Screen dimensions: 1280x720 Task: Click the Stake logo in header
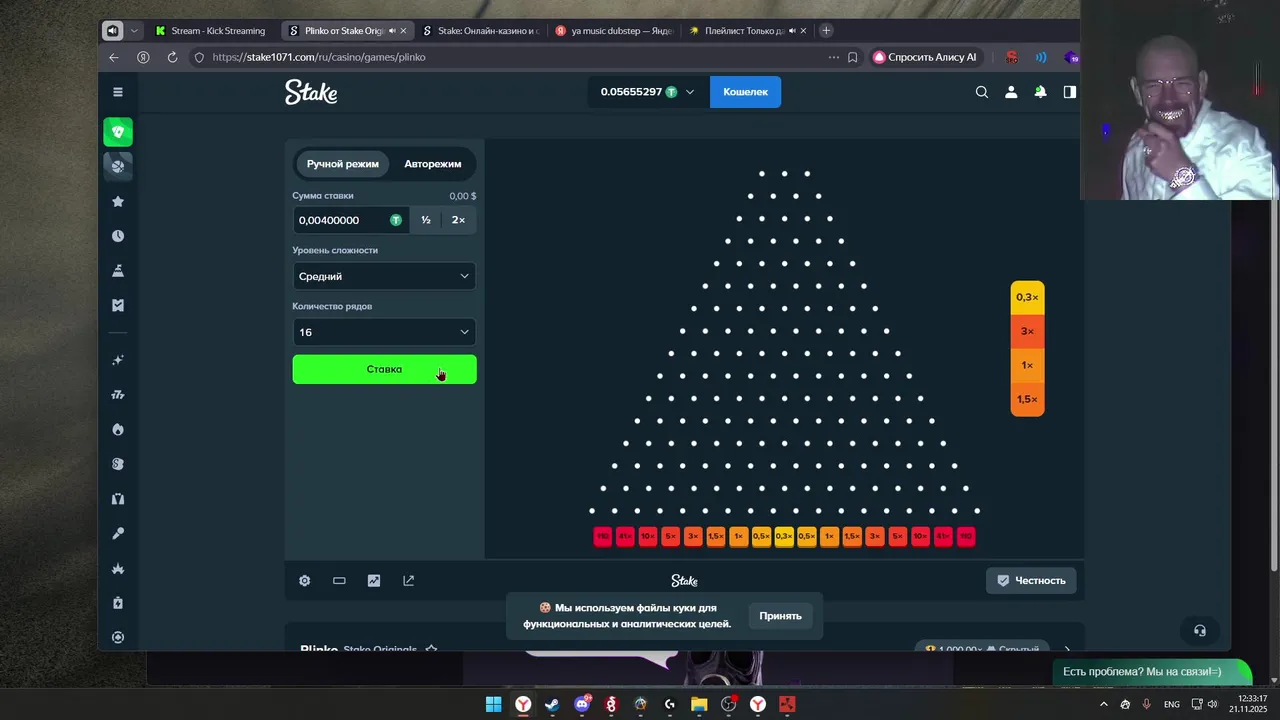(311, 92)
